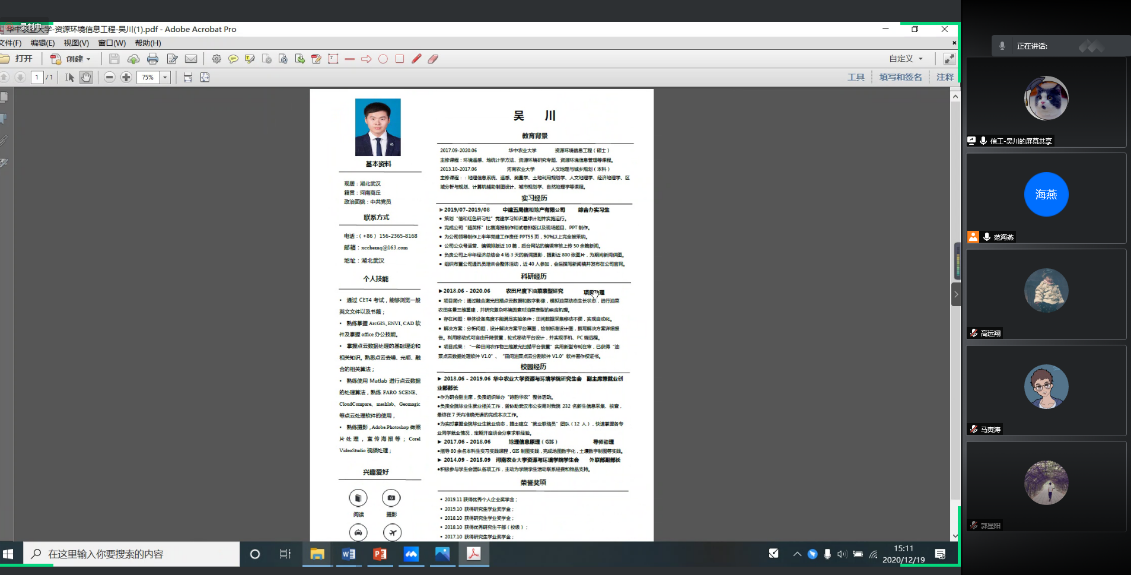Click the email envelope icon

pos(190,59)
